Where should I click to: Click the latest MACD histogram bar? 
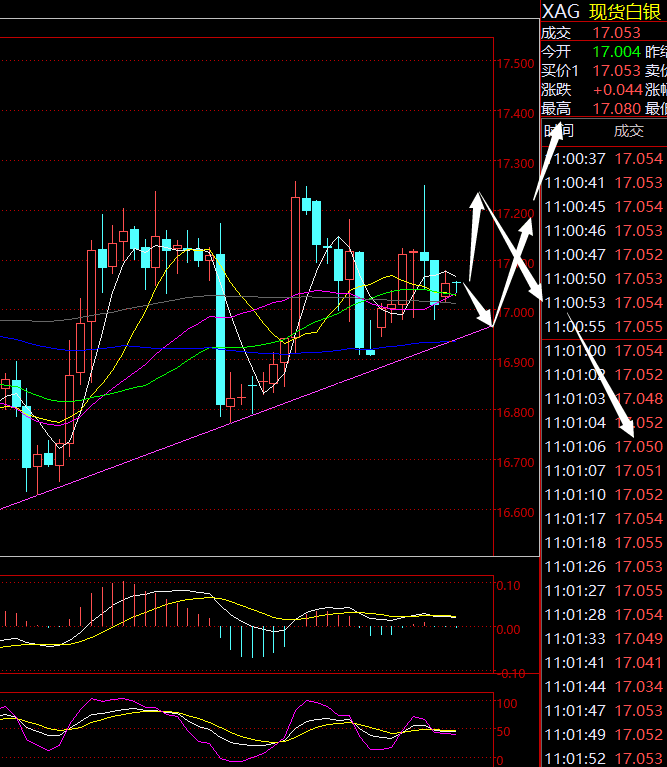[456, 626]
